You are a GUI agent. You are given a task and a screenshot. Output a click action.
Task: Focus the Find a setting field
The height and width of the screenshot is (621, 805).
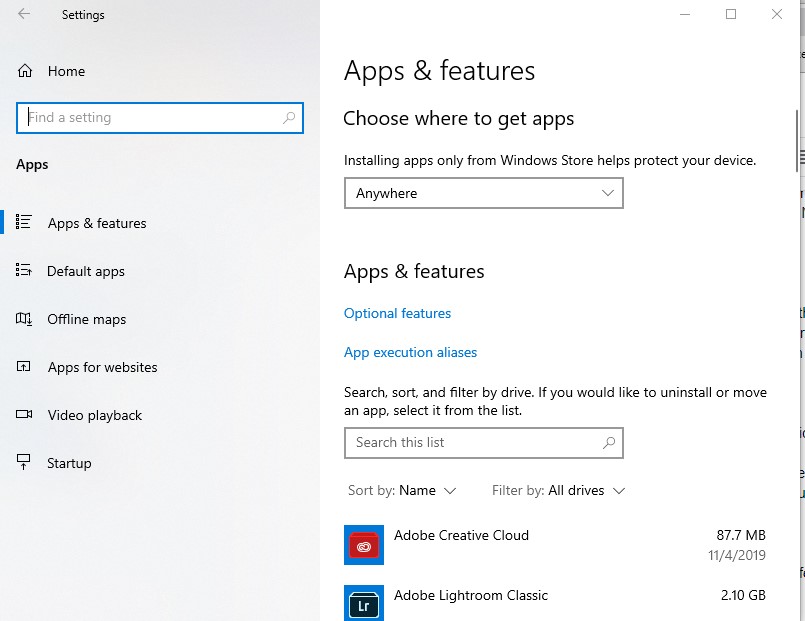coord(160,118)
